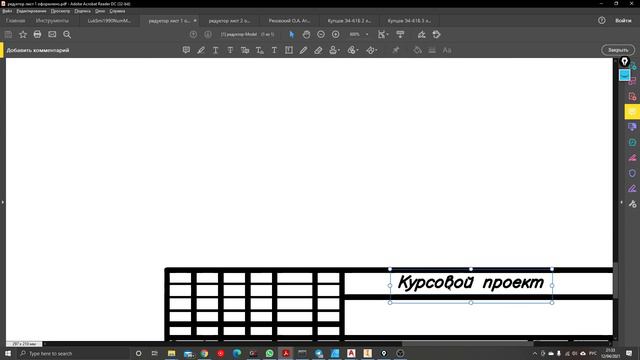
Task: Open the stamp tool dropdown
Action: [x=334, y=50]
